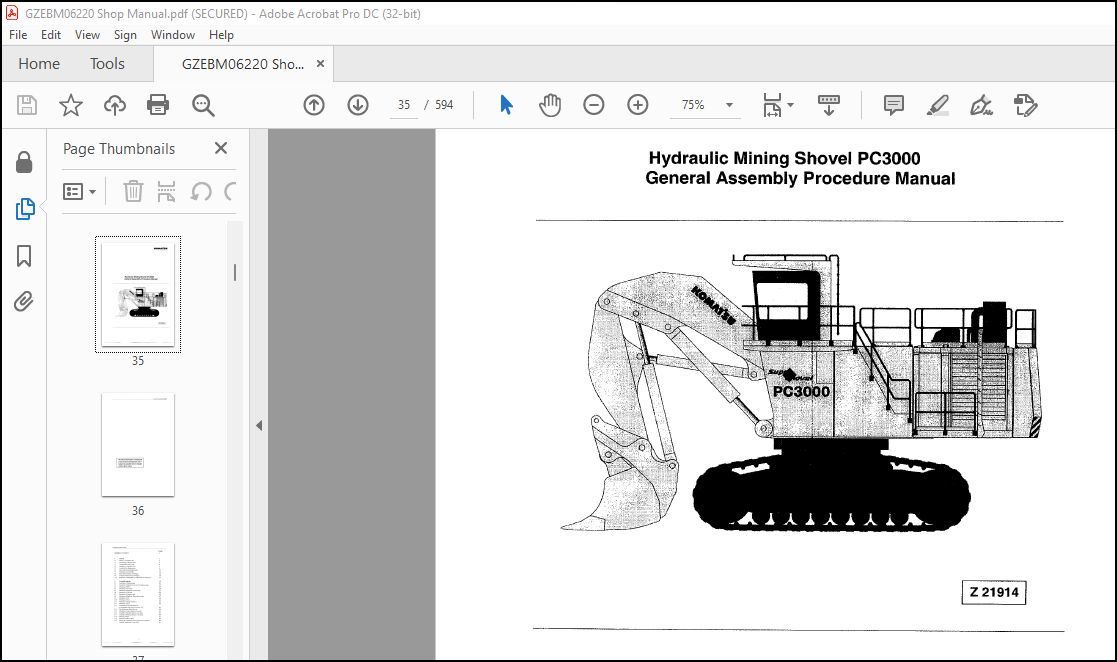Viewport: 1117px width, 662px height.
Task: Open the Sign menu
Action: (x=125, y=35)
